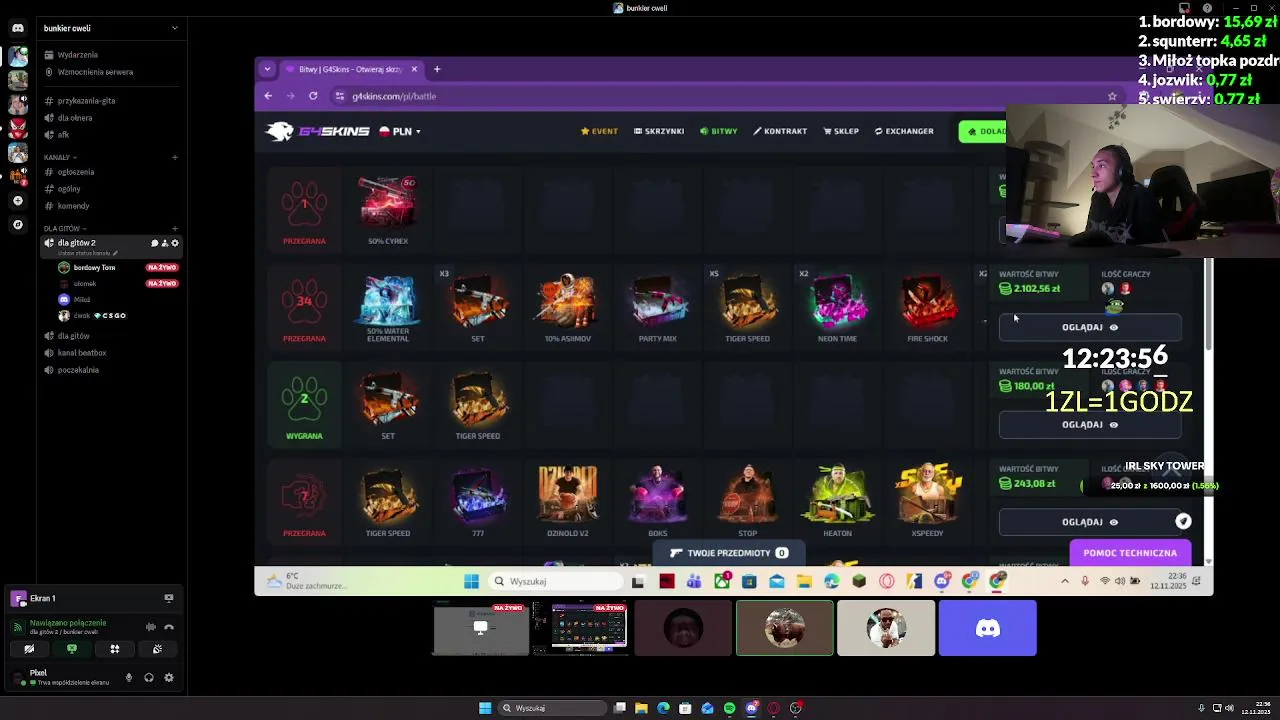Open invite icon for dla gitów 2
The width and height of the screenshot is (1280, 720).
tap(165, 243)
